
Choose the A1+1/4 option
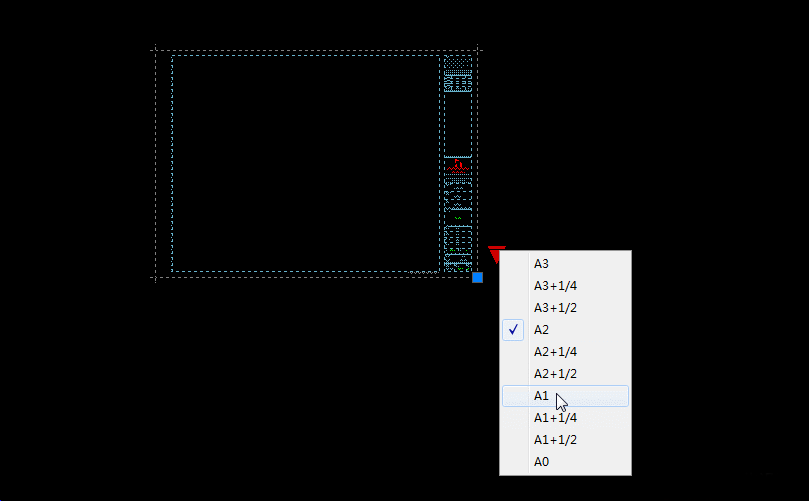pos(565,418)
